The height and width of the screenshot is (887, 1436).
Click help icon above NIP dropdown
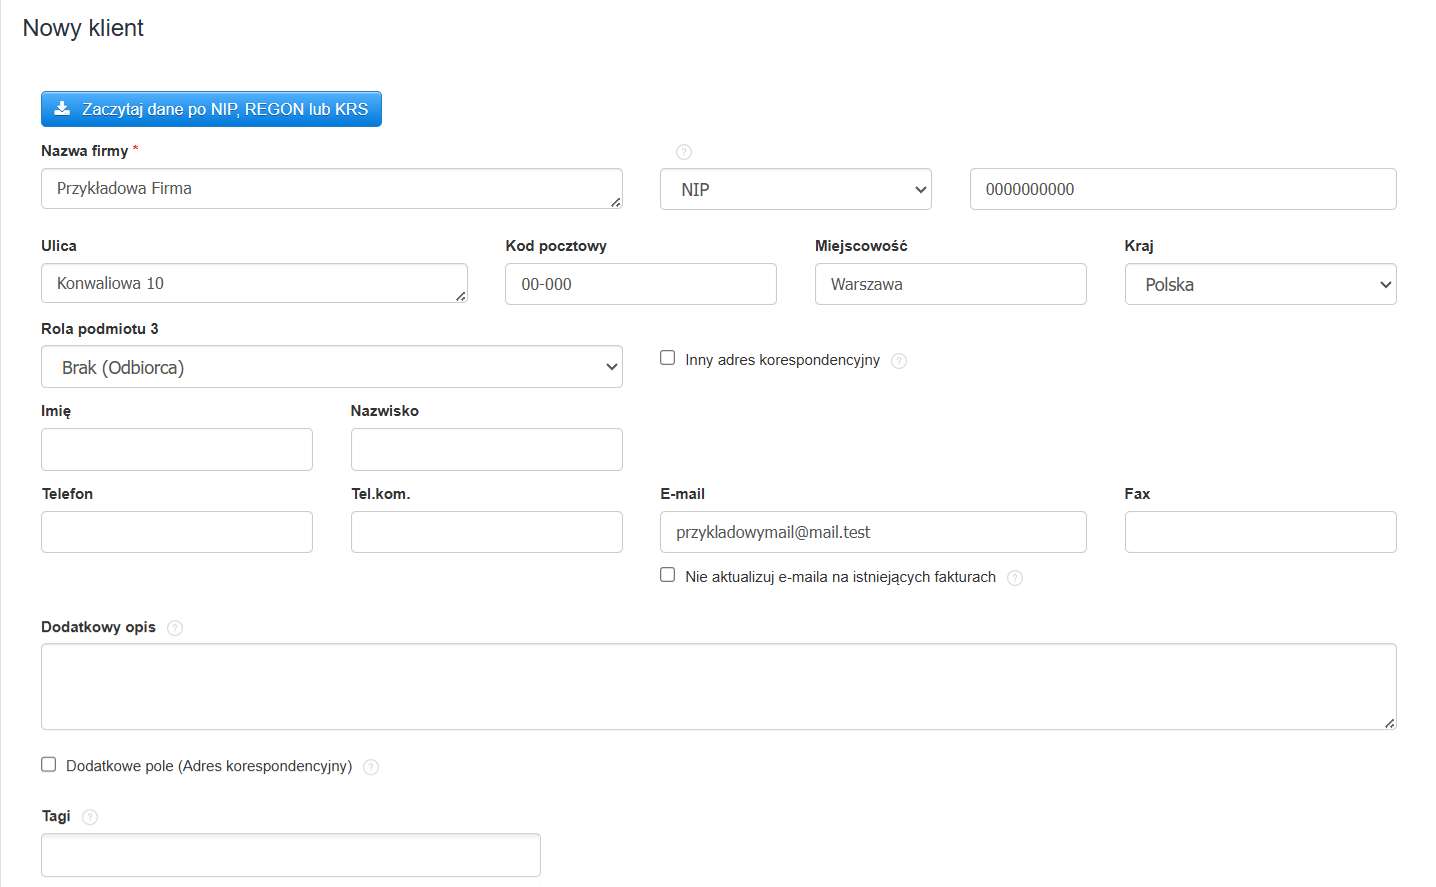click(x=684, y=152)
